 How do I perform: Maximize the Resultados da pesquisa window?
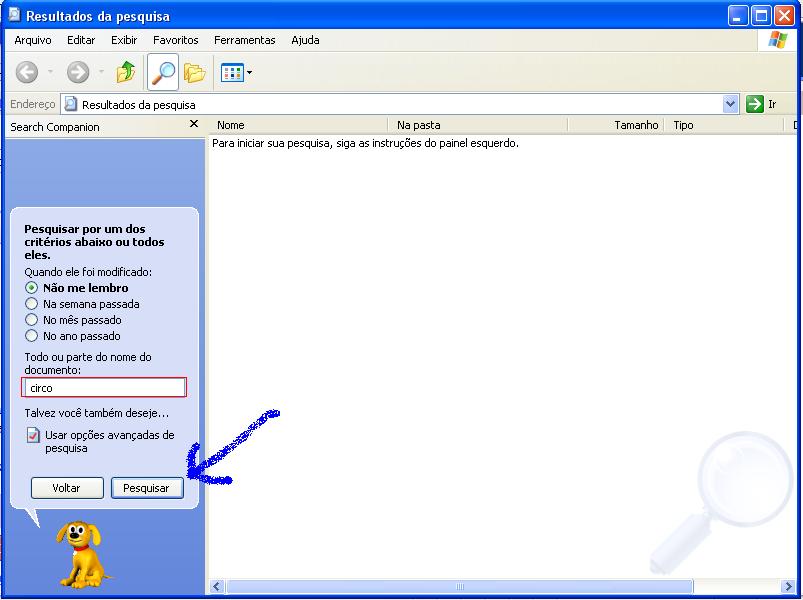click(x=761, y=16)
